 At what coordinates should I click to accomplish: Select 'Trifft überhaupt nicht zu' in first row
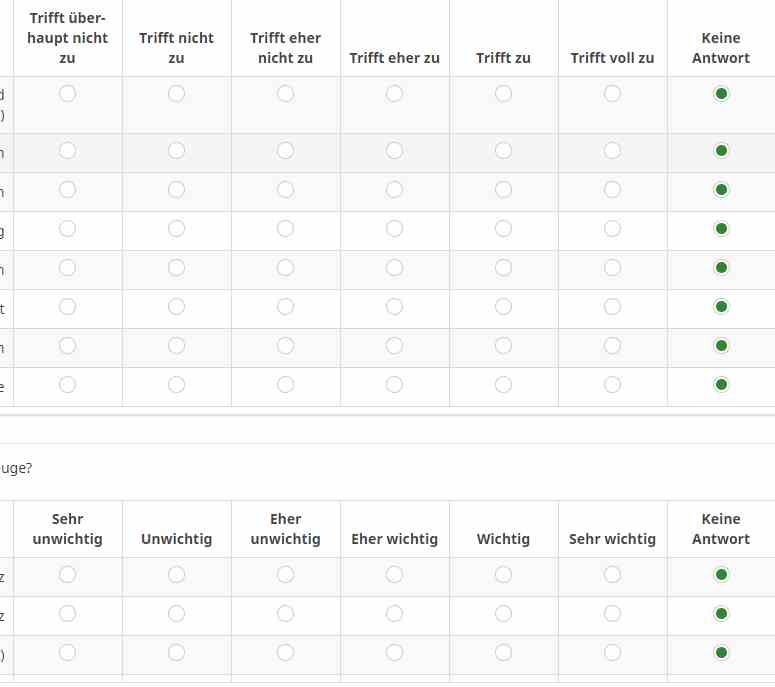67,94
